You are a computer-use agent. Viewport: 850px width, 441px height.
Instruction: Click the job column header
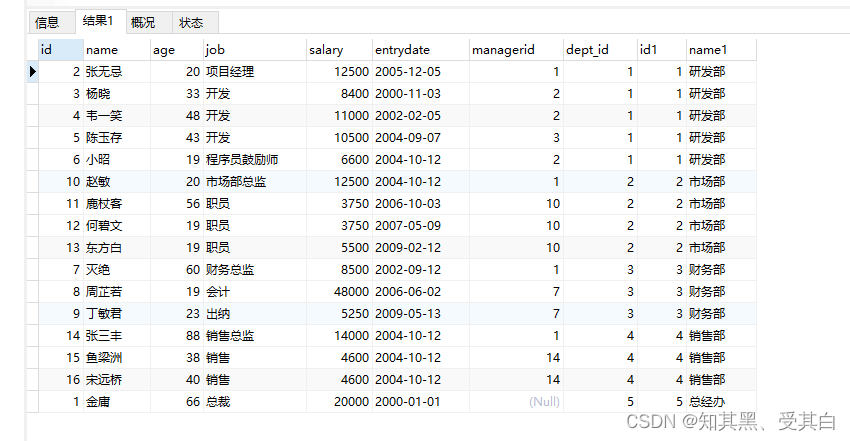pyautogui.click(x=255, y=50)
